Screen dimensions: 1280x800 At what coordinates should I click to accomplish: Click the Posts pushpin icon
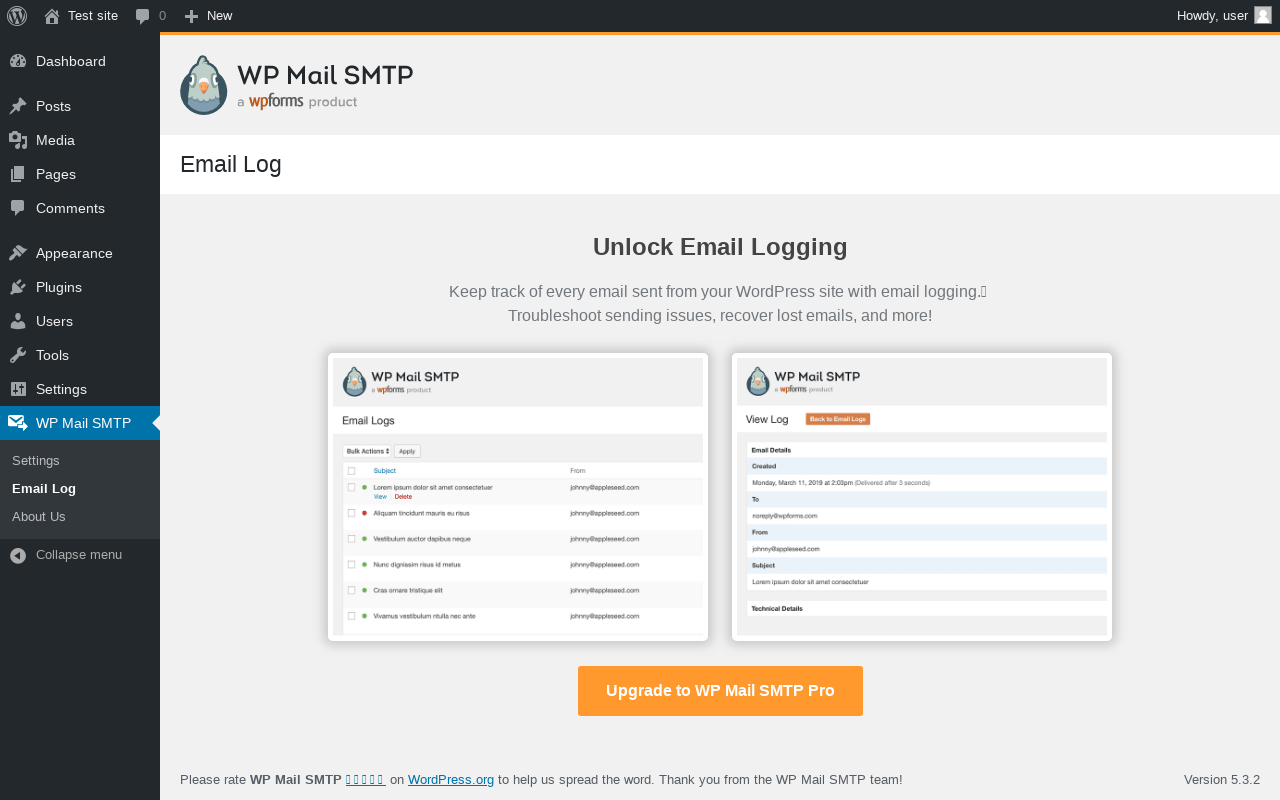coord(18,106)
